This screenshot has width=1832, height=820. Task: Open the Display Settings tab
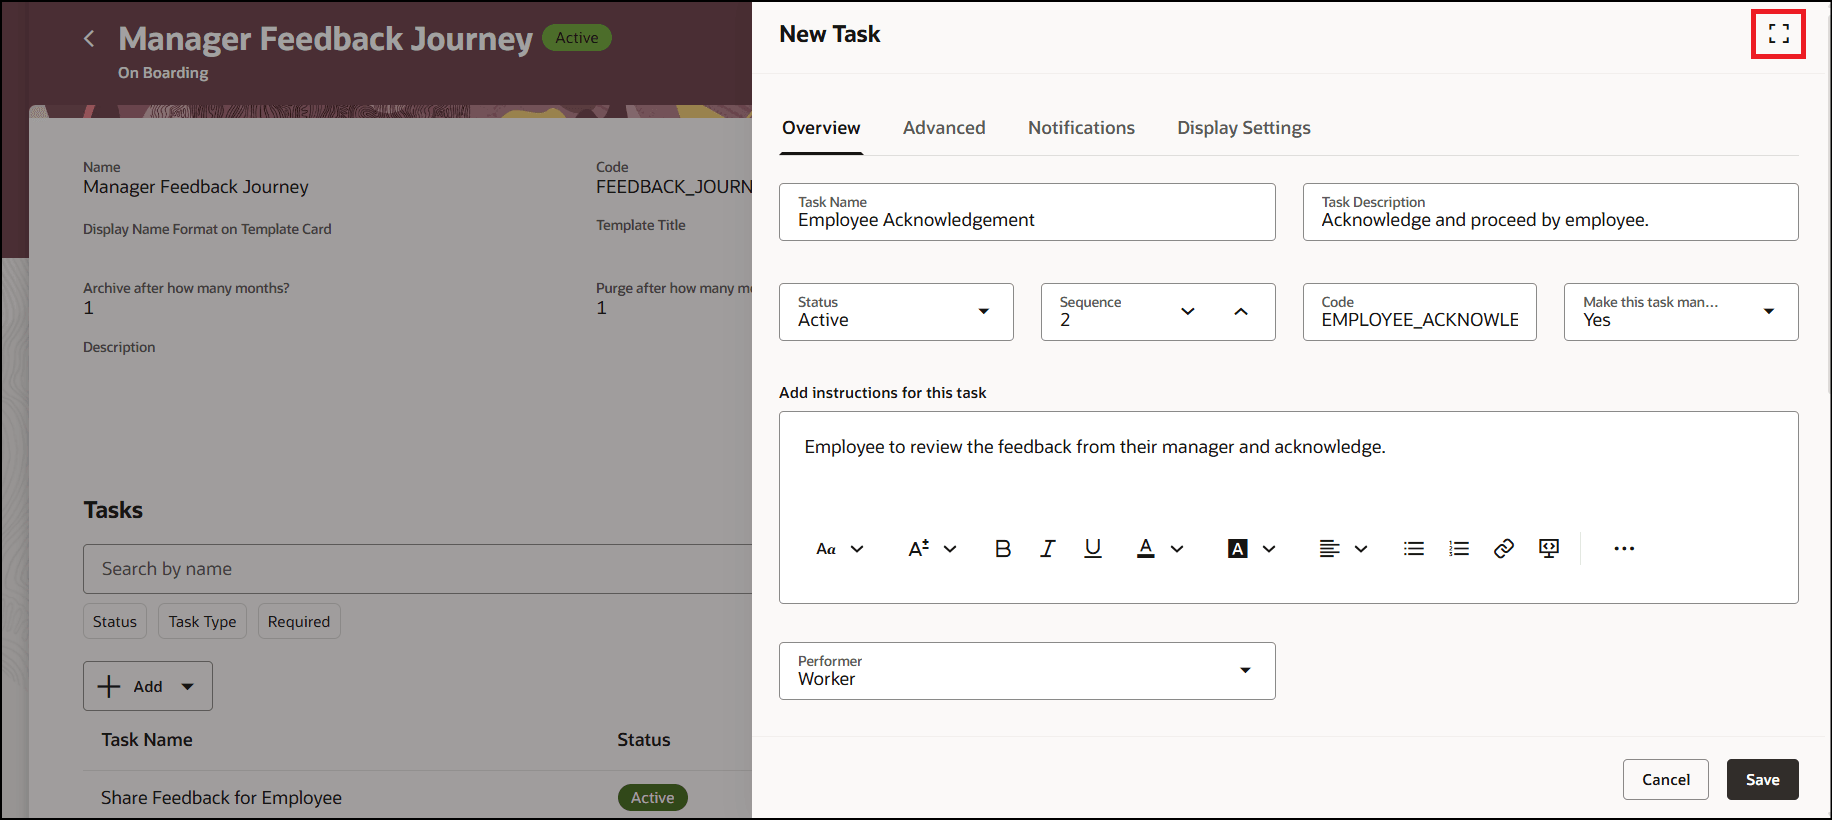1243,128
